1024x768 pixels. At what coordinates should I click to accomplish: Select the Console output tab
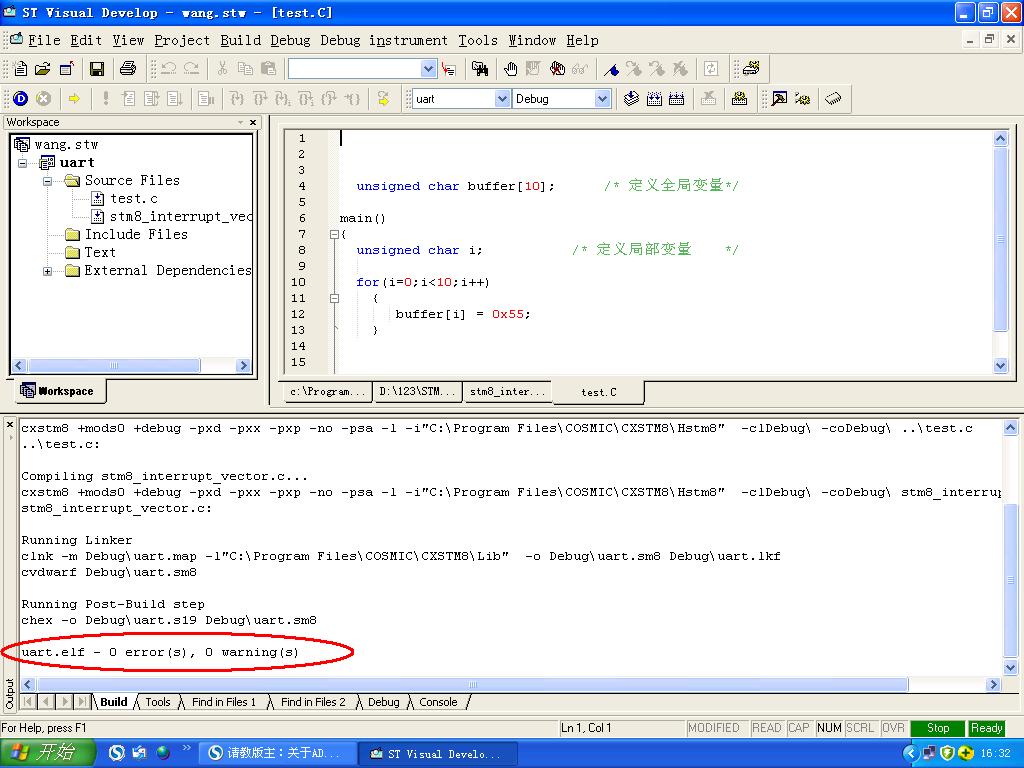pyautogui.click(x=438, y=702)
